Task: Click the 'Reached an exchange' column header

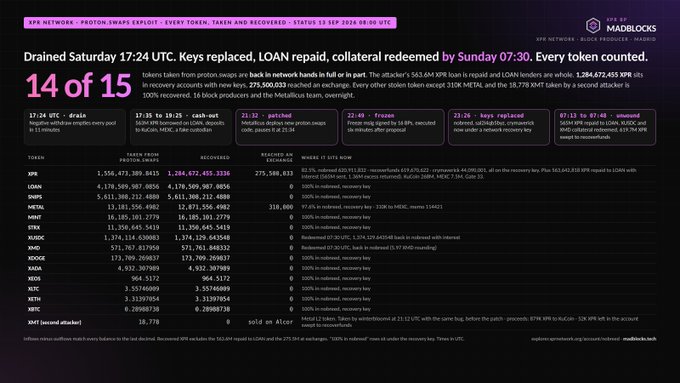Action: 277,157
